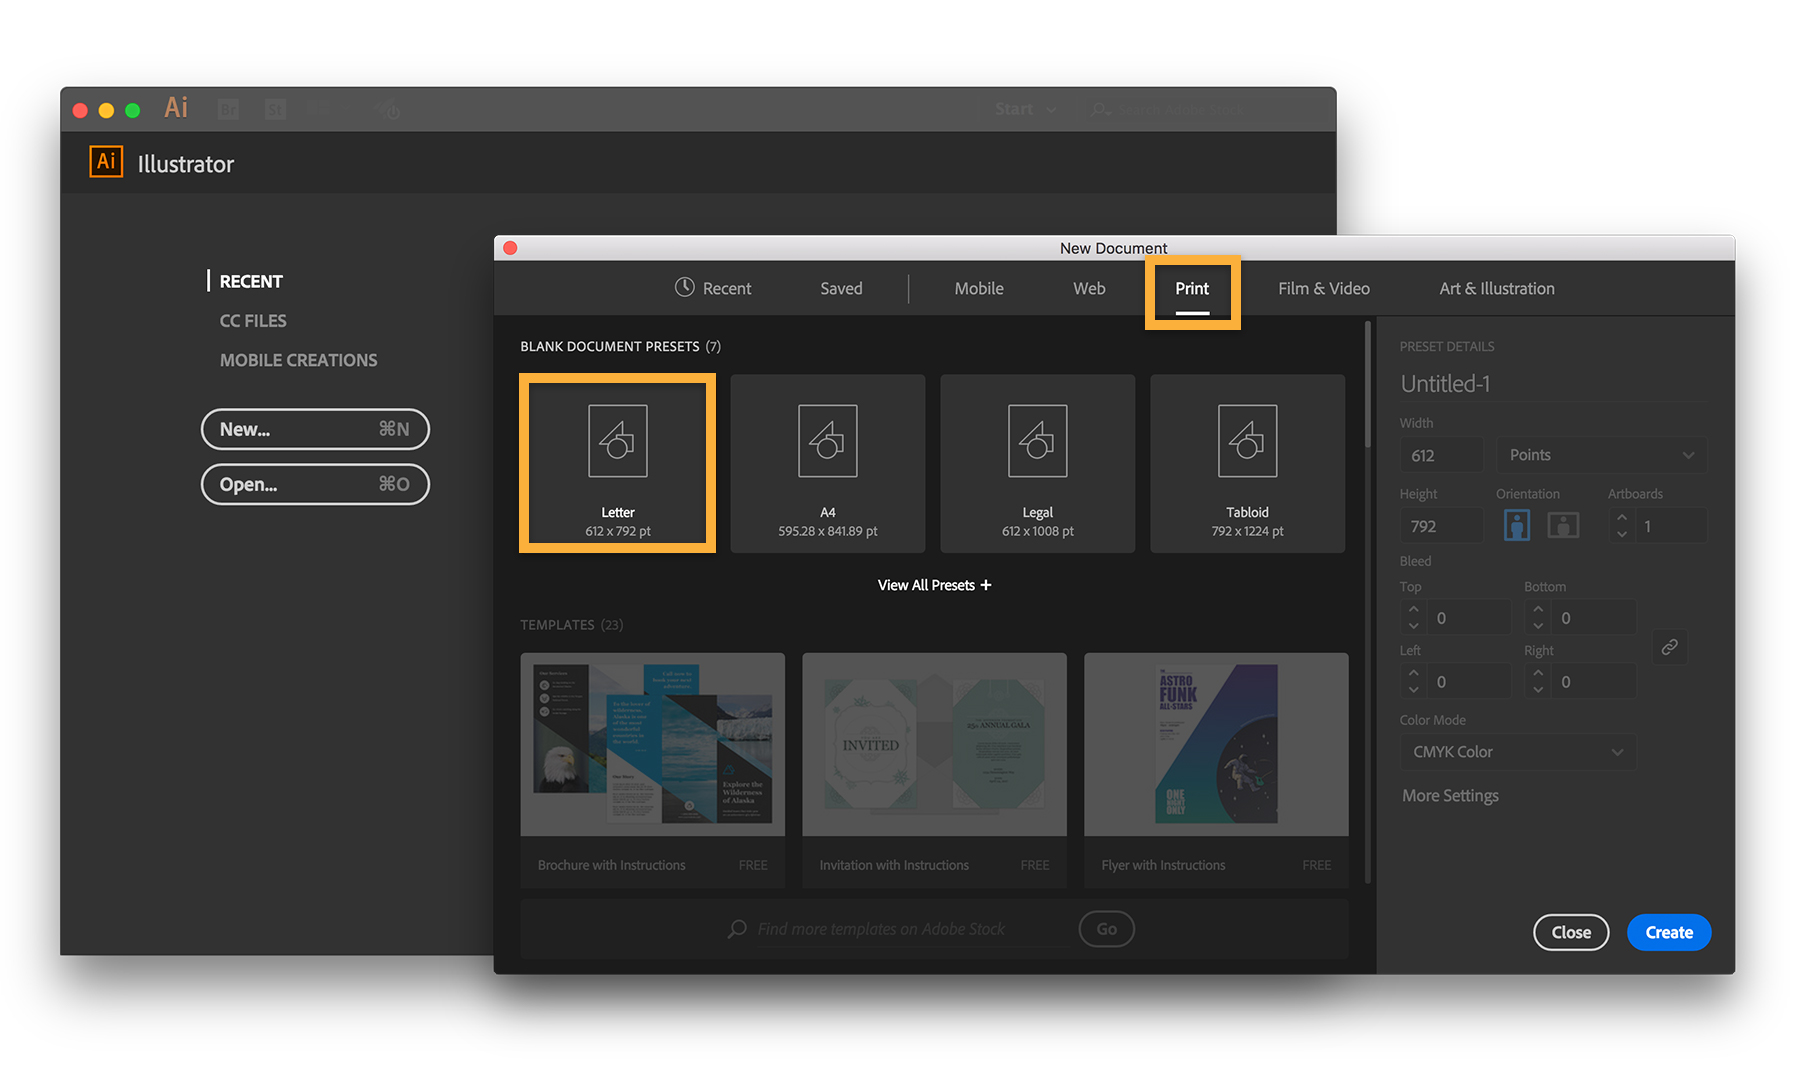Viewport: 1800px width, 1075px height.
Task: Select RECENT in the Illustrator start screen
Action: coord(251,281)
